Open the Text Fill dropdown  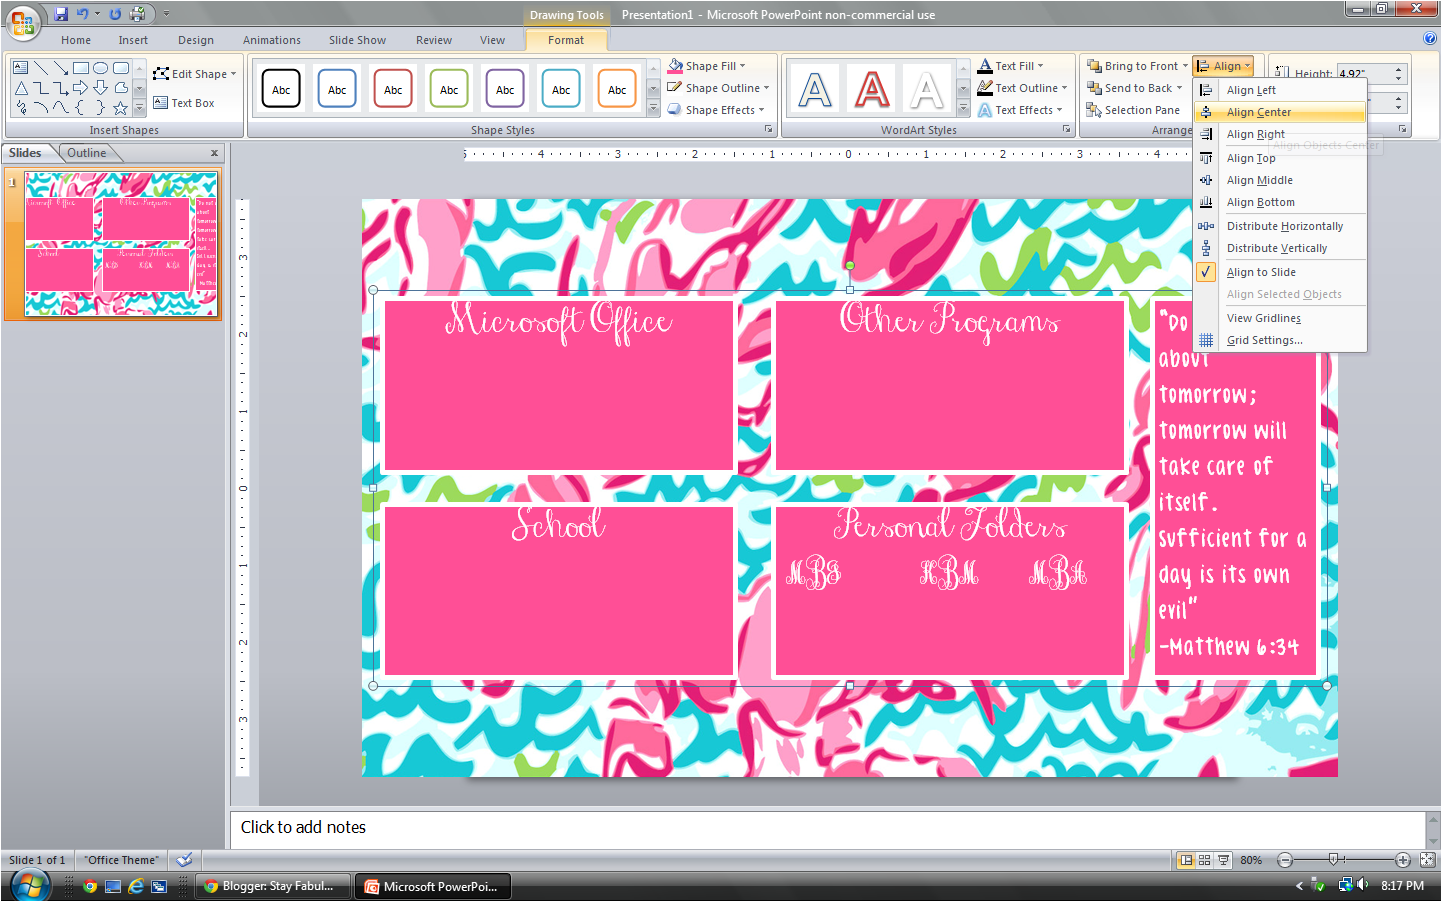coord(1040,66)
